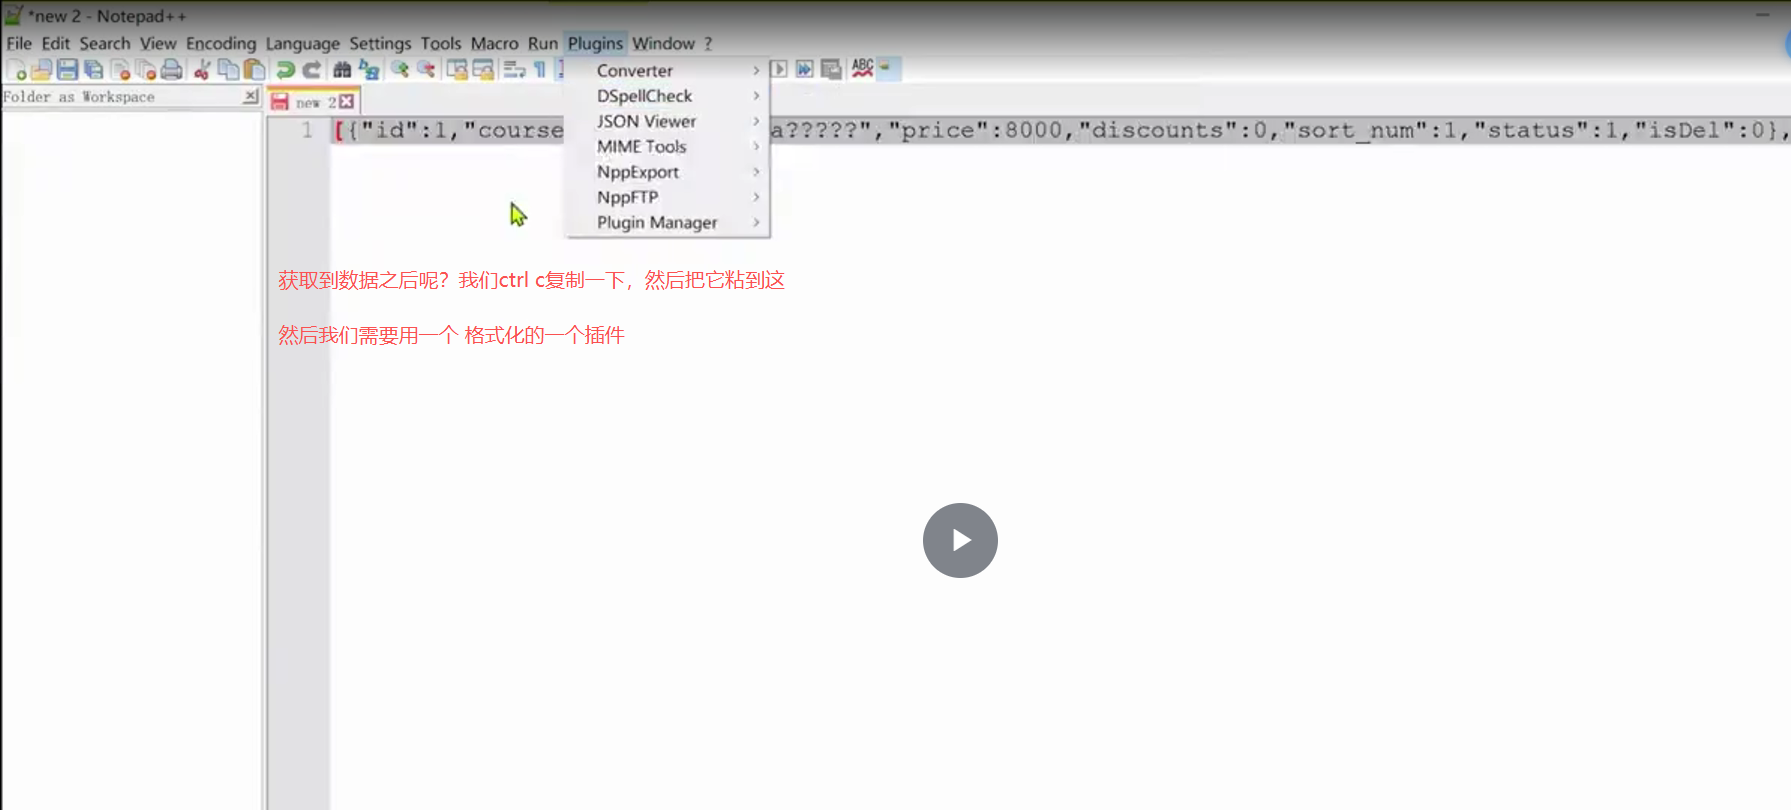
Task: Print the document with the printer icon
Action: pos(172,69)
